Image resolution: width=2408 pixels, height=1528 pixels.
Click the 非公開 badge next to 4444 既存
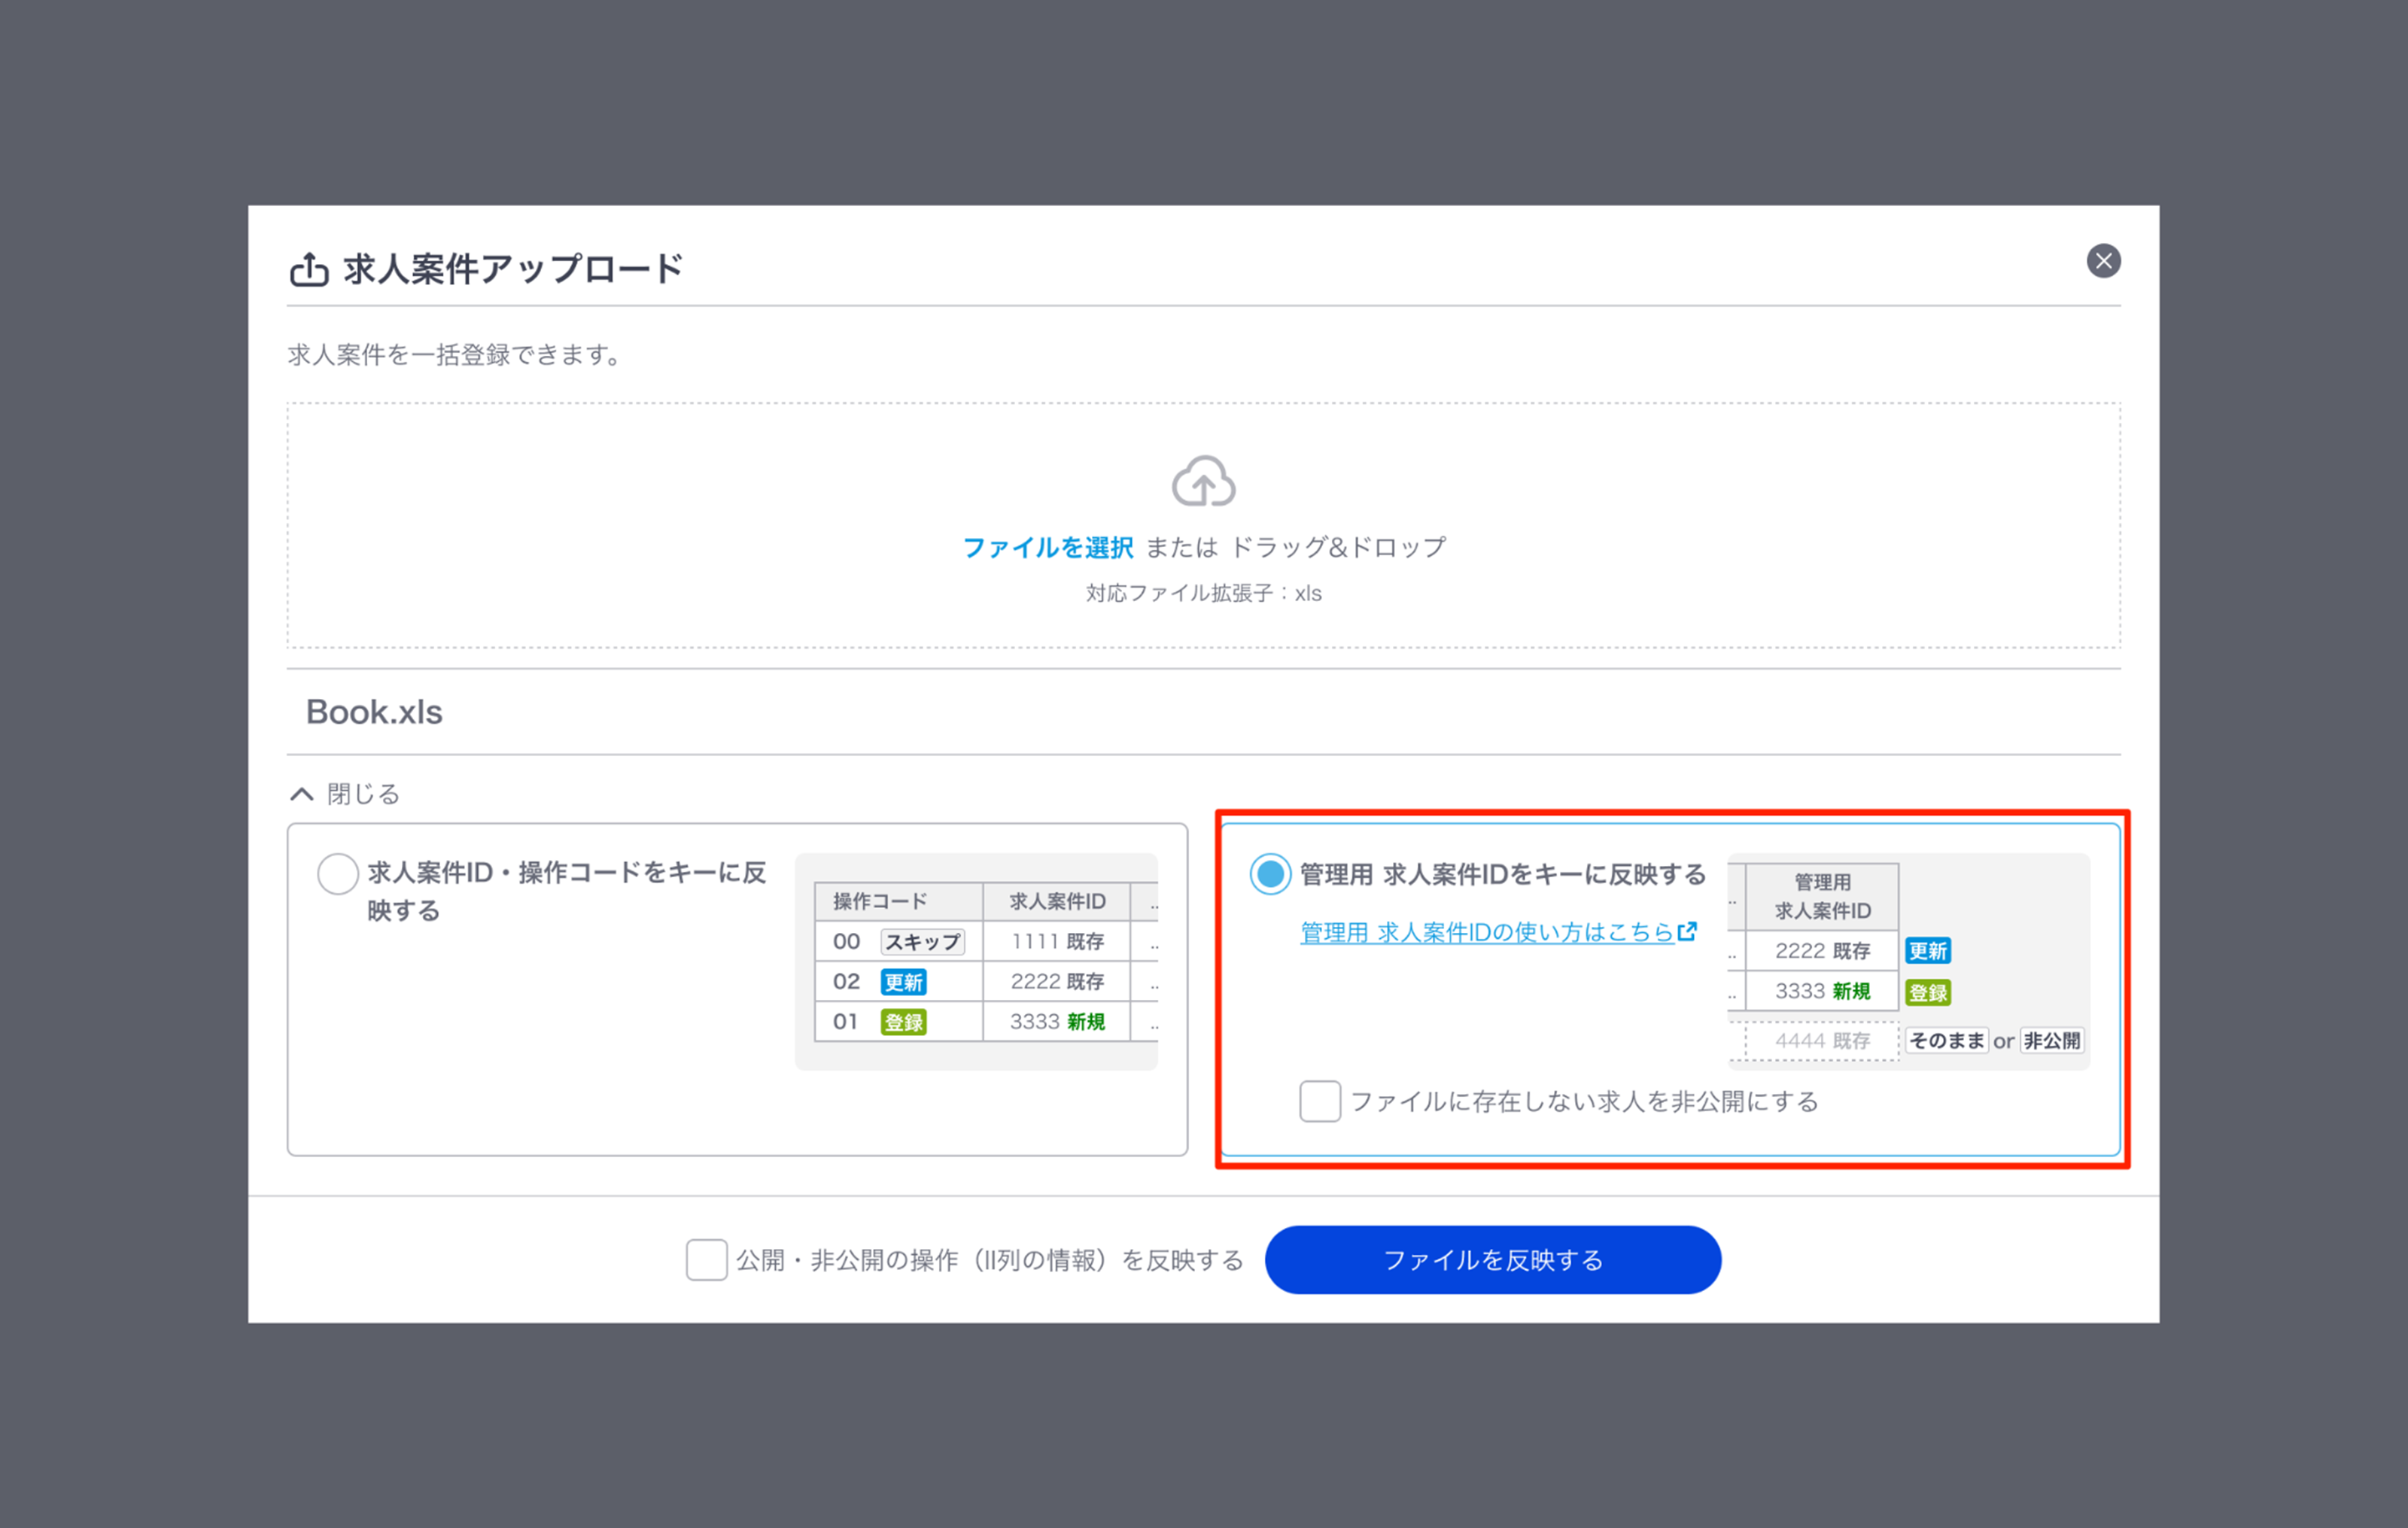click(2051, 1040)
